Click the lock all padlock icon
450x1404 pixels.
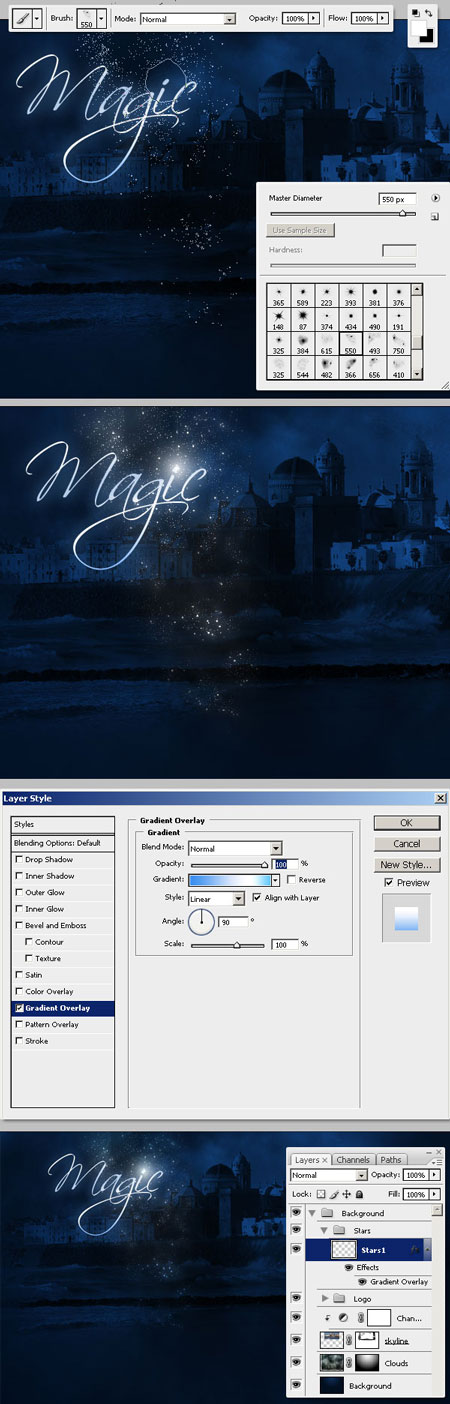coord(359,1194)
